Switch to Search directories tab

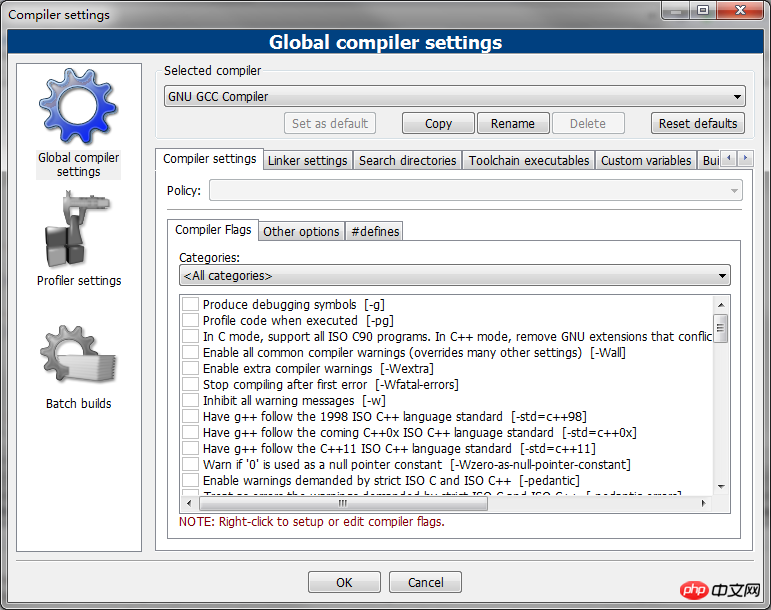tap(408, 161)
